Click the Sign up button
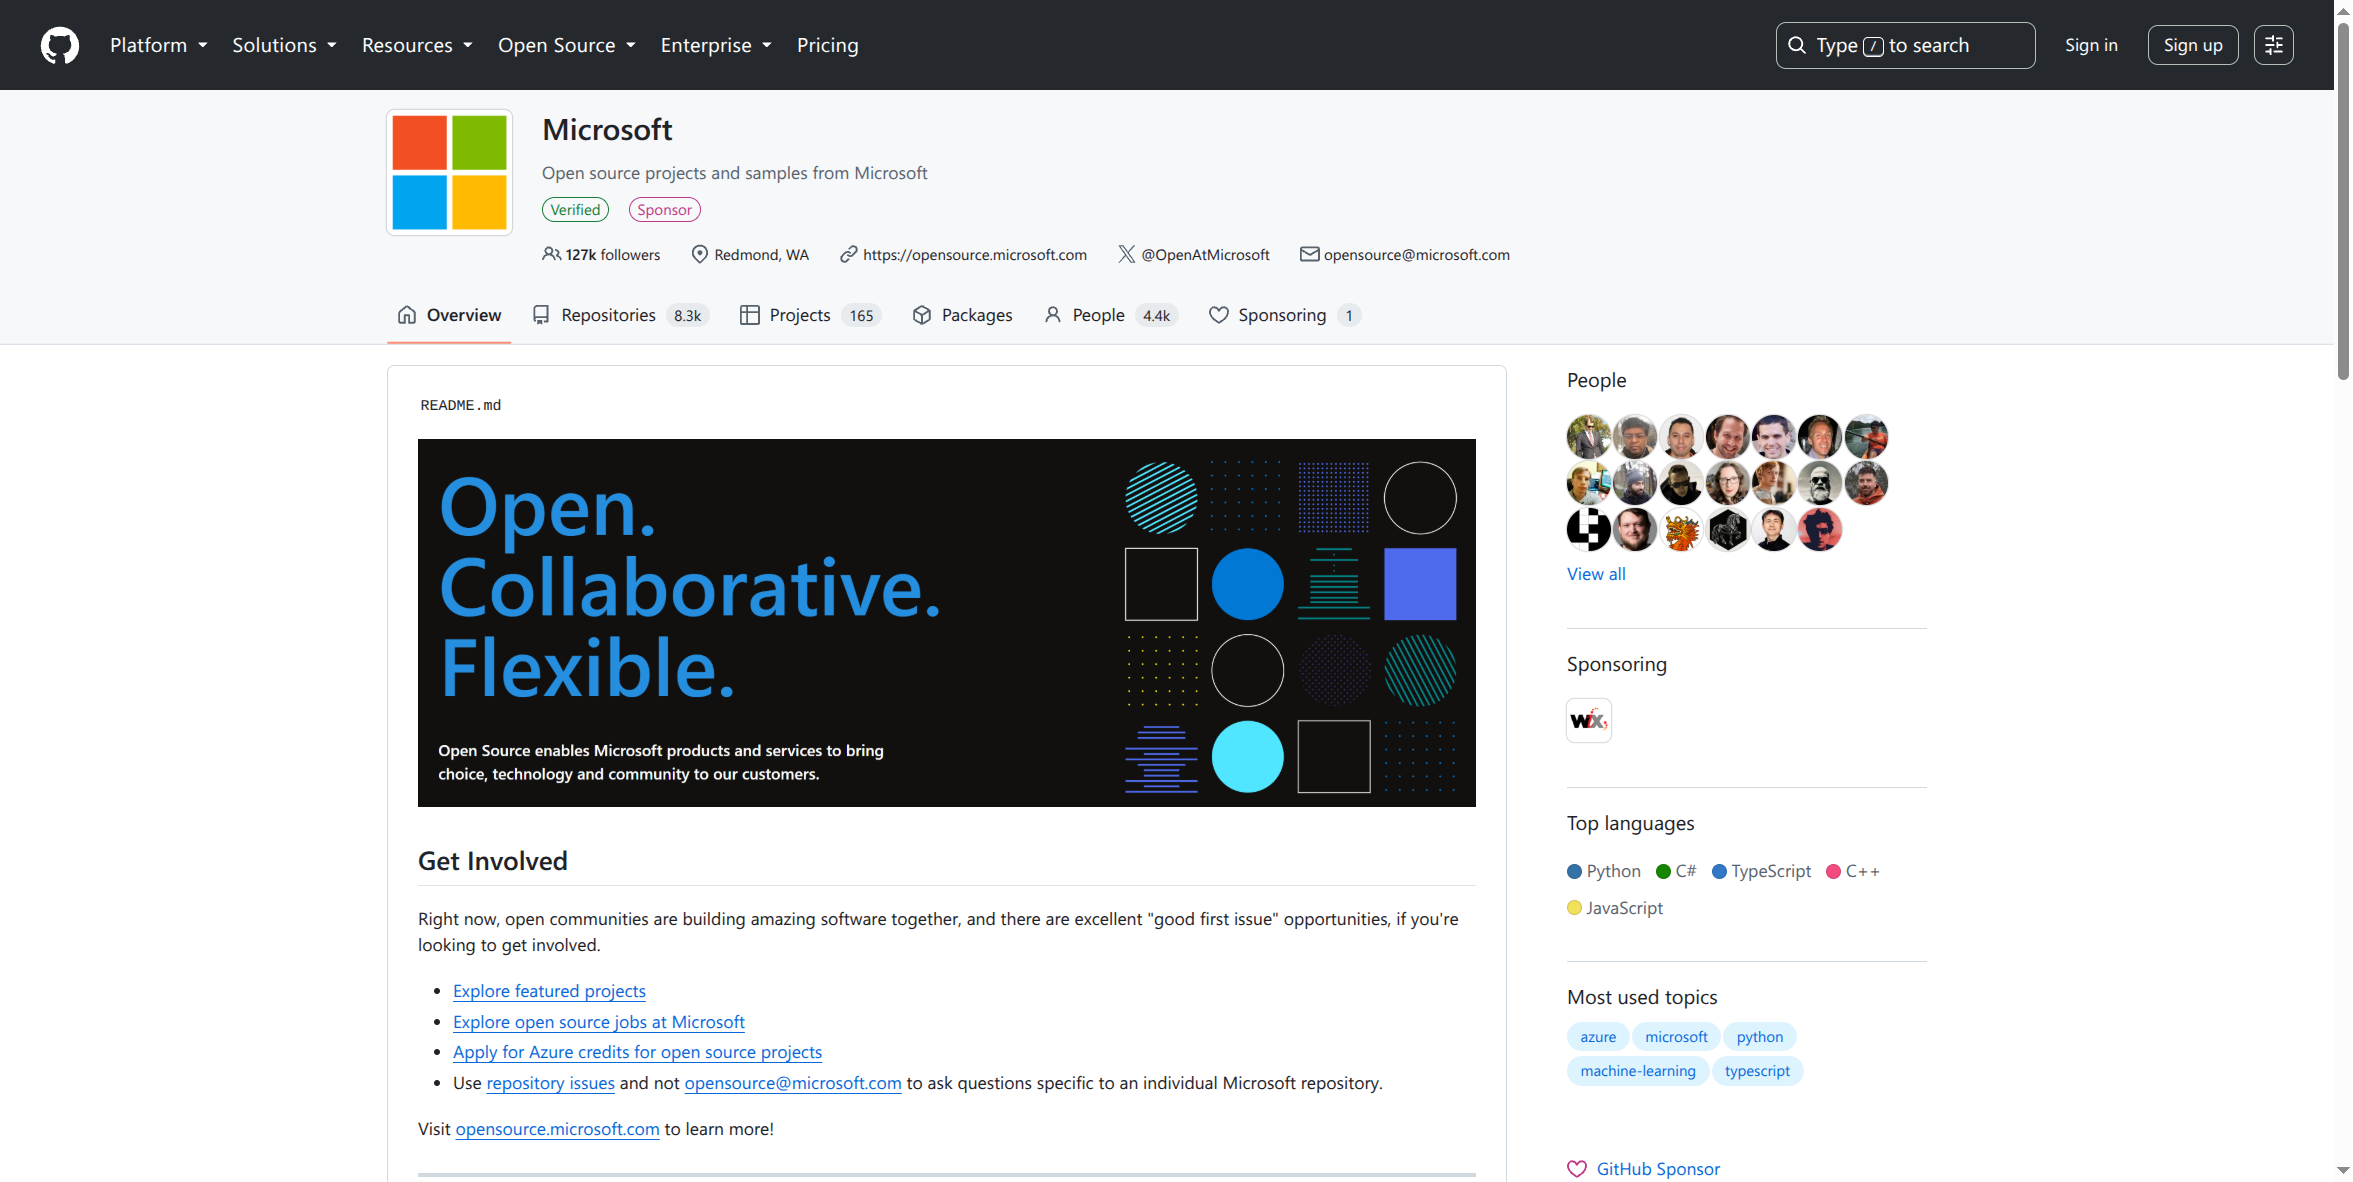Image resolution: width=2353 pixels, height=1182 pixels. pos(2193,45)
